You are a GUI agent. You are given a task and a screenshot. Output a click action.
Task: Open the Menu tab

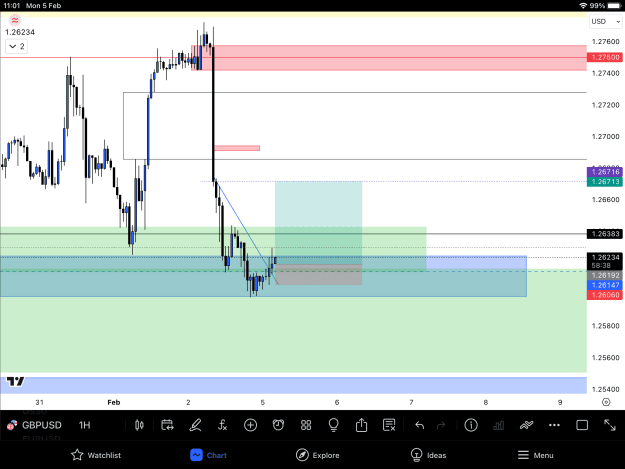click(x=535, y=455)
